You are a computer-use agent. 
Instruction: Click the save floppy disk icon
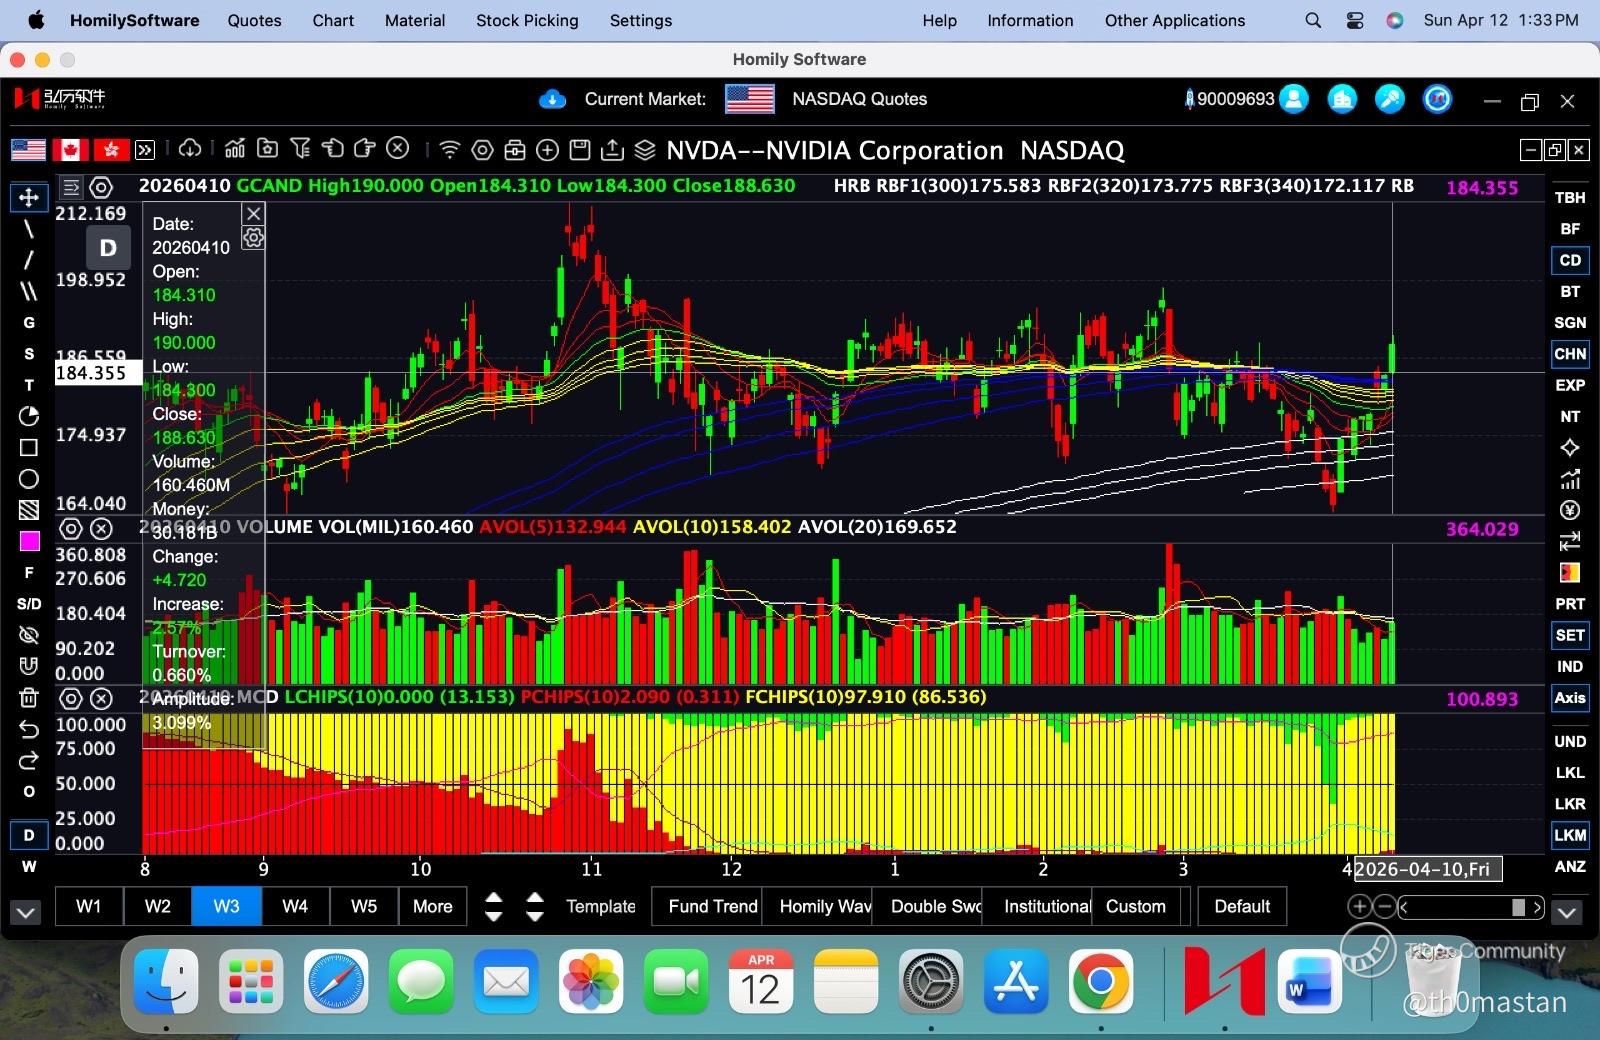[x=579, y=150]
